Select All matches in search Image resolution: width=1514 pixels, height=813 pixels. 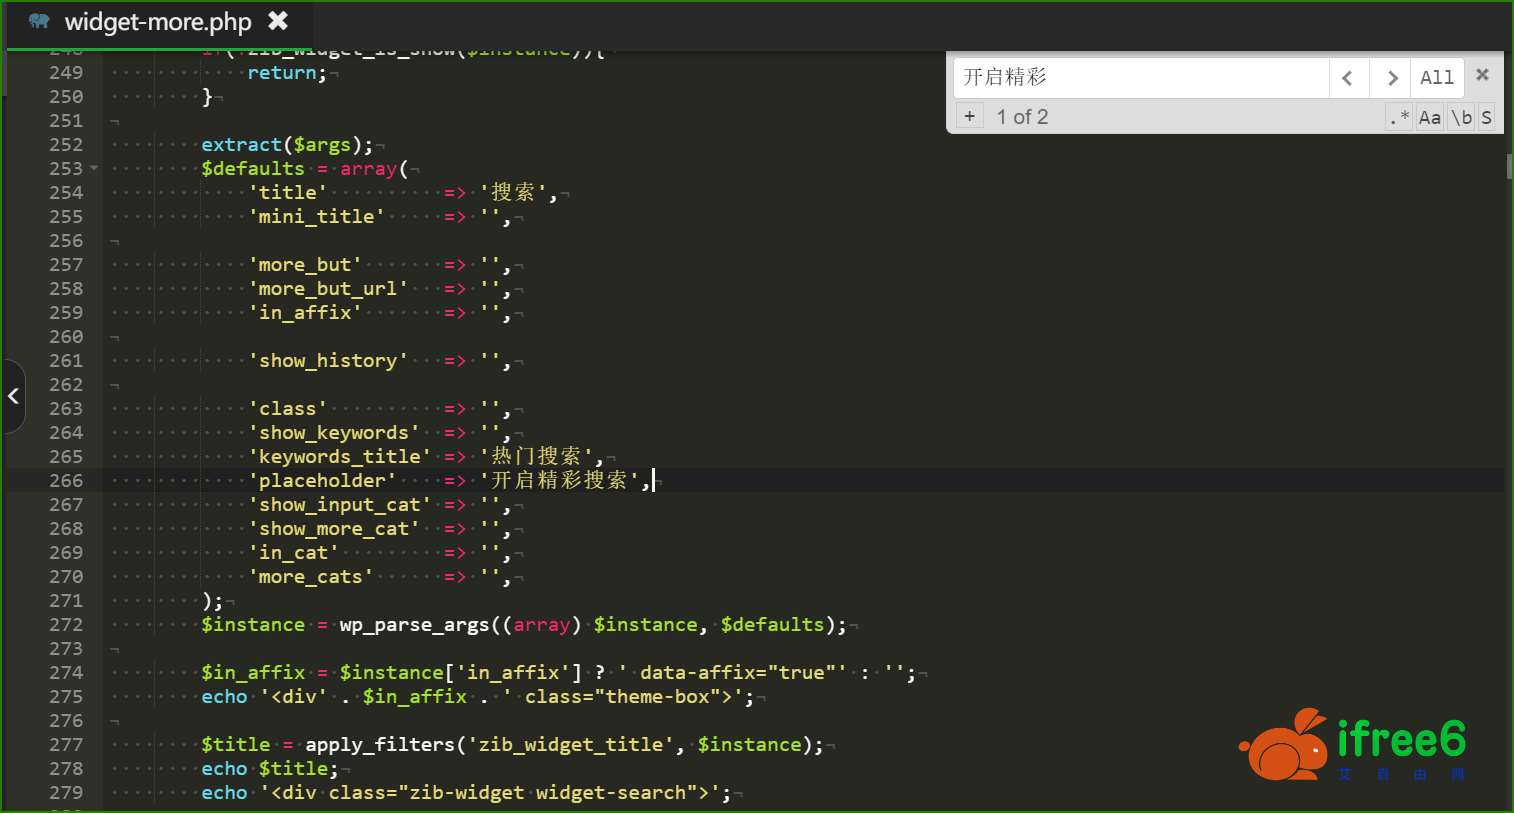(x=1437, y=78)
